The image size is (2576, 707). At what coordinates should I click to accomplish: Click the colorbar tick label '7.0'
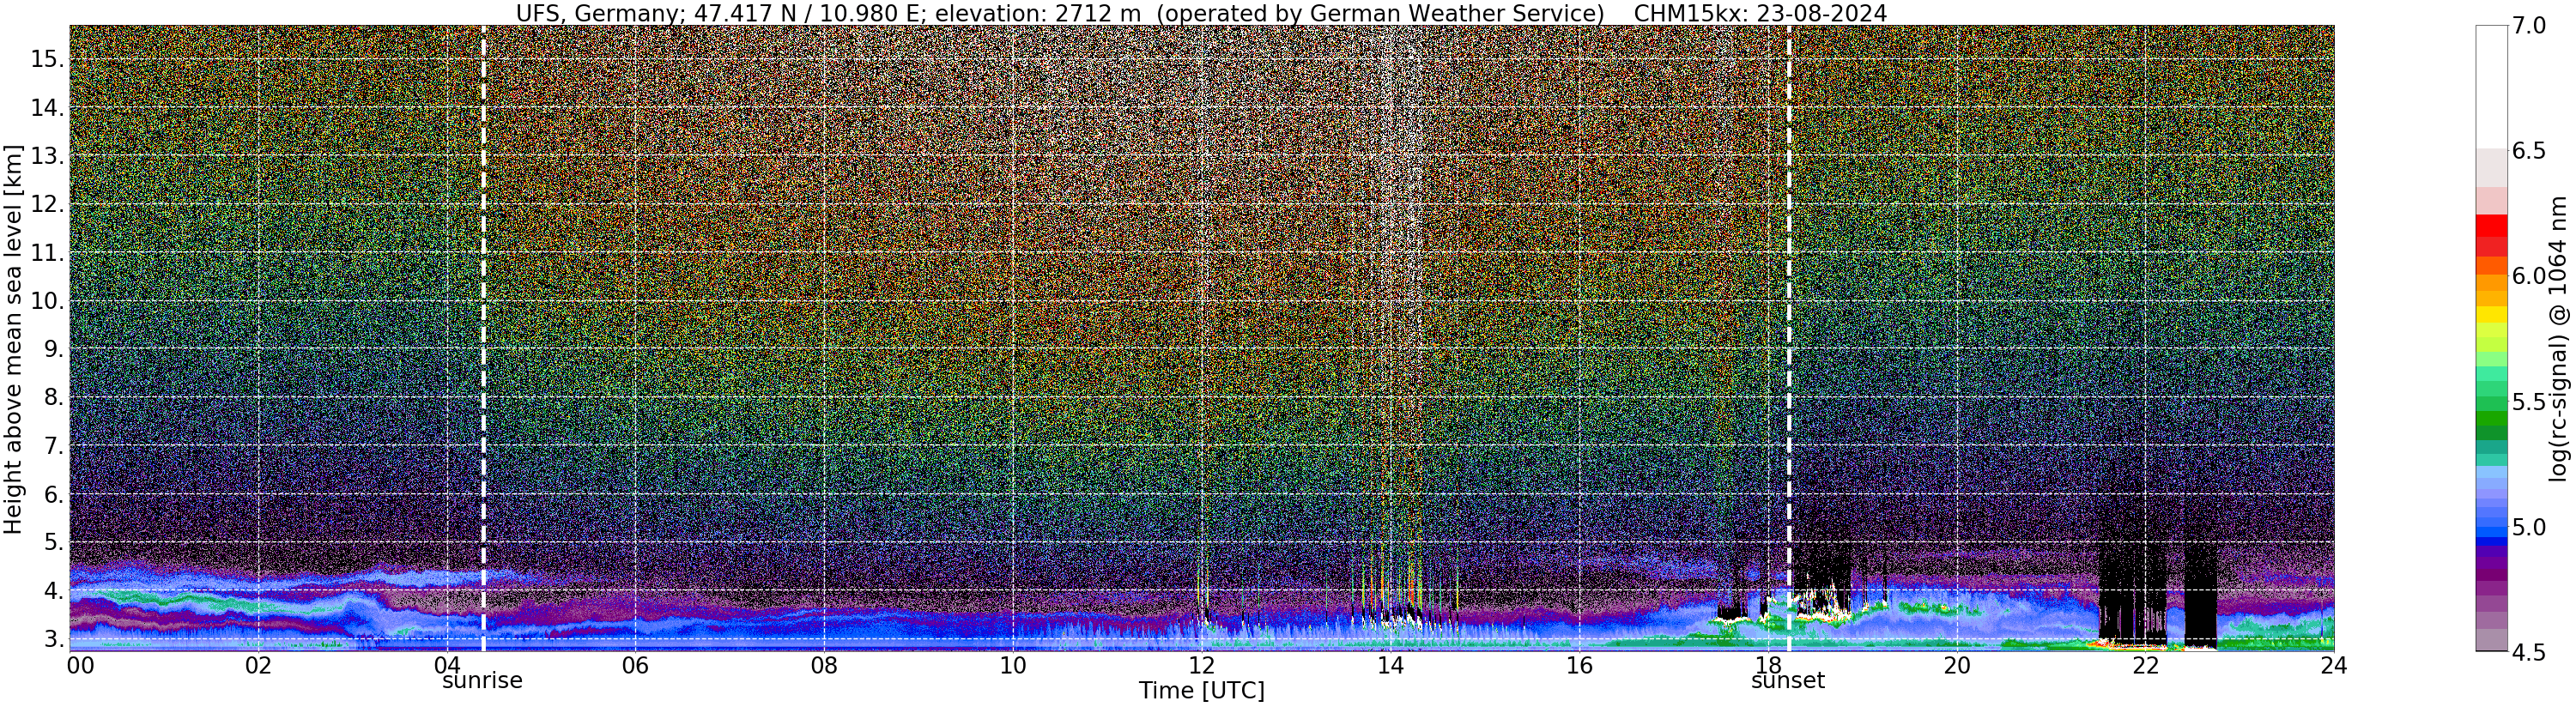[x=2529, y=26]
